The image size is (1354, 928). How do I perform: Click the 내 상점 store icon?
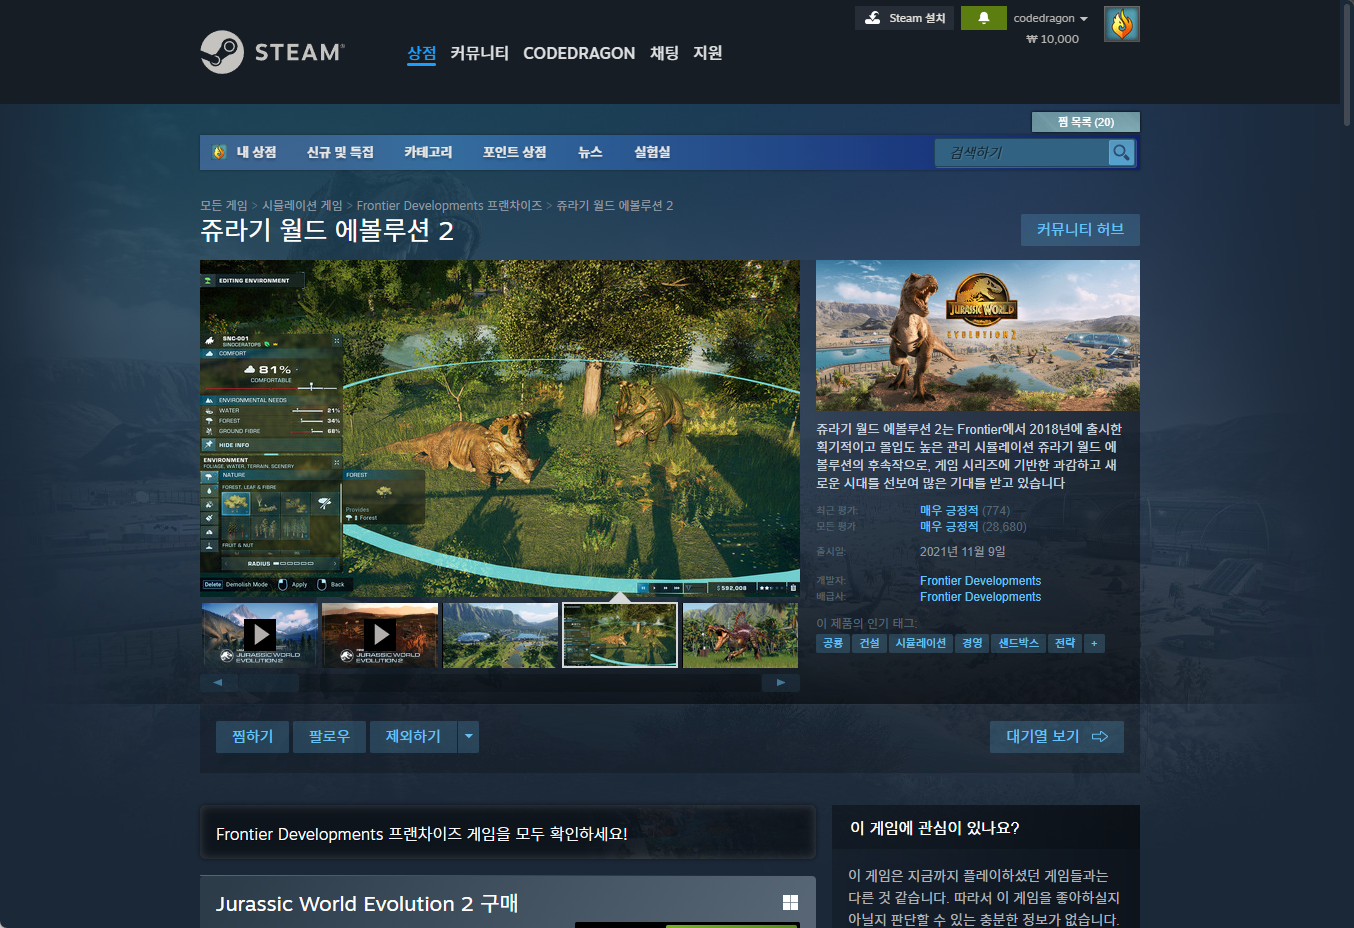coord(219,152)
